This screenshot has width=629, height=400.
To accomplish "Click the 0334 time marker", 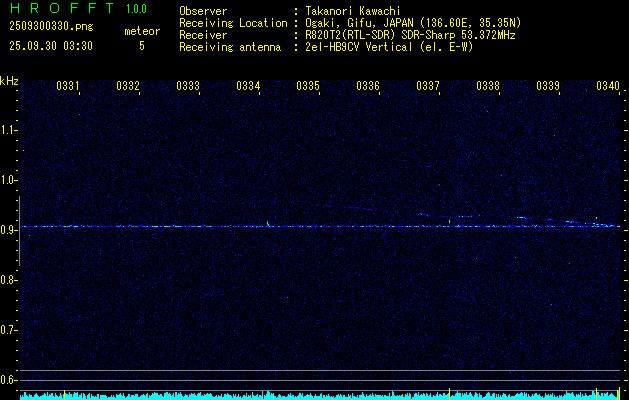I will 248,86.
